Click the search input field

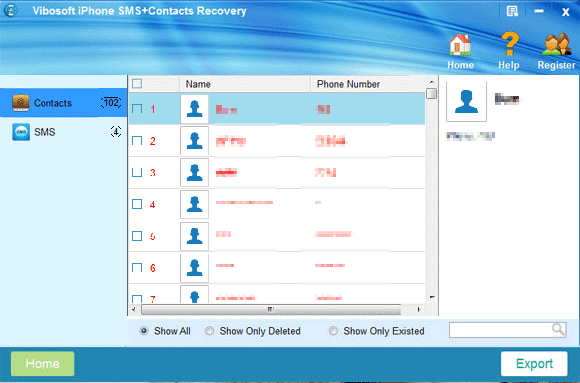(507, 330)
